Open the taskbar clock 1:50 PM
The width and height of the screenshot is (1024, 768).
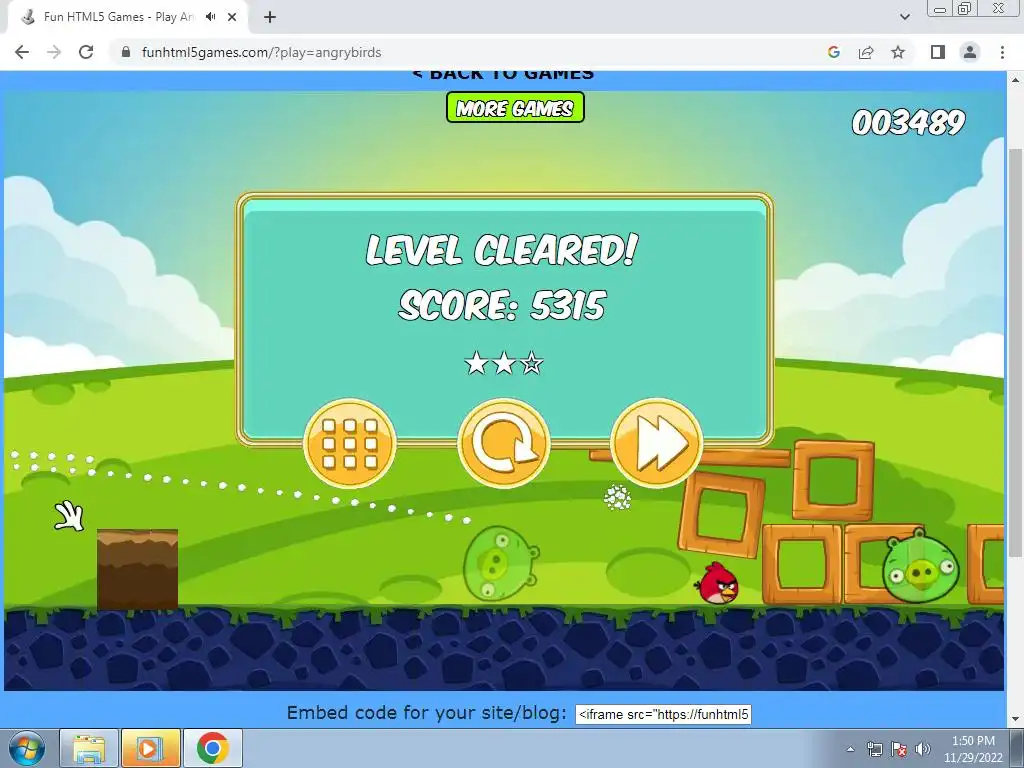coord(973,749)
